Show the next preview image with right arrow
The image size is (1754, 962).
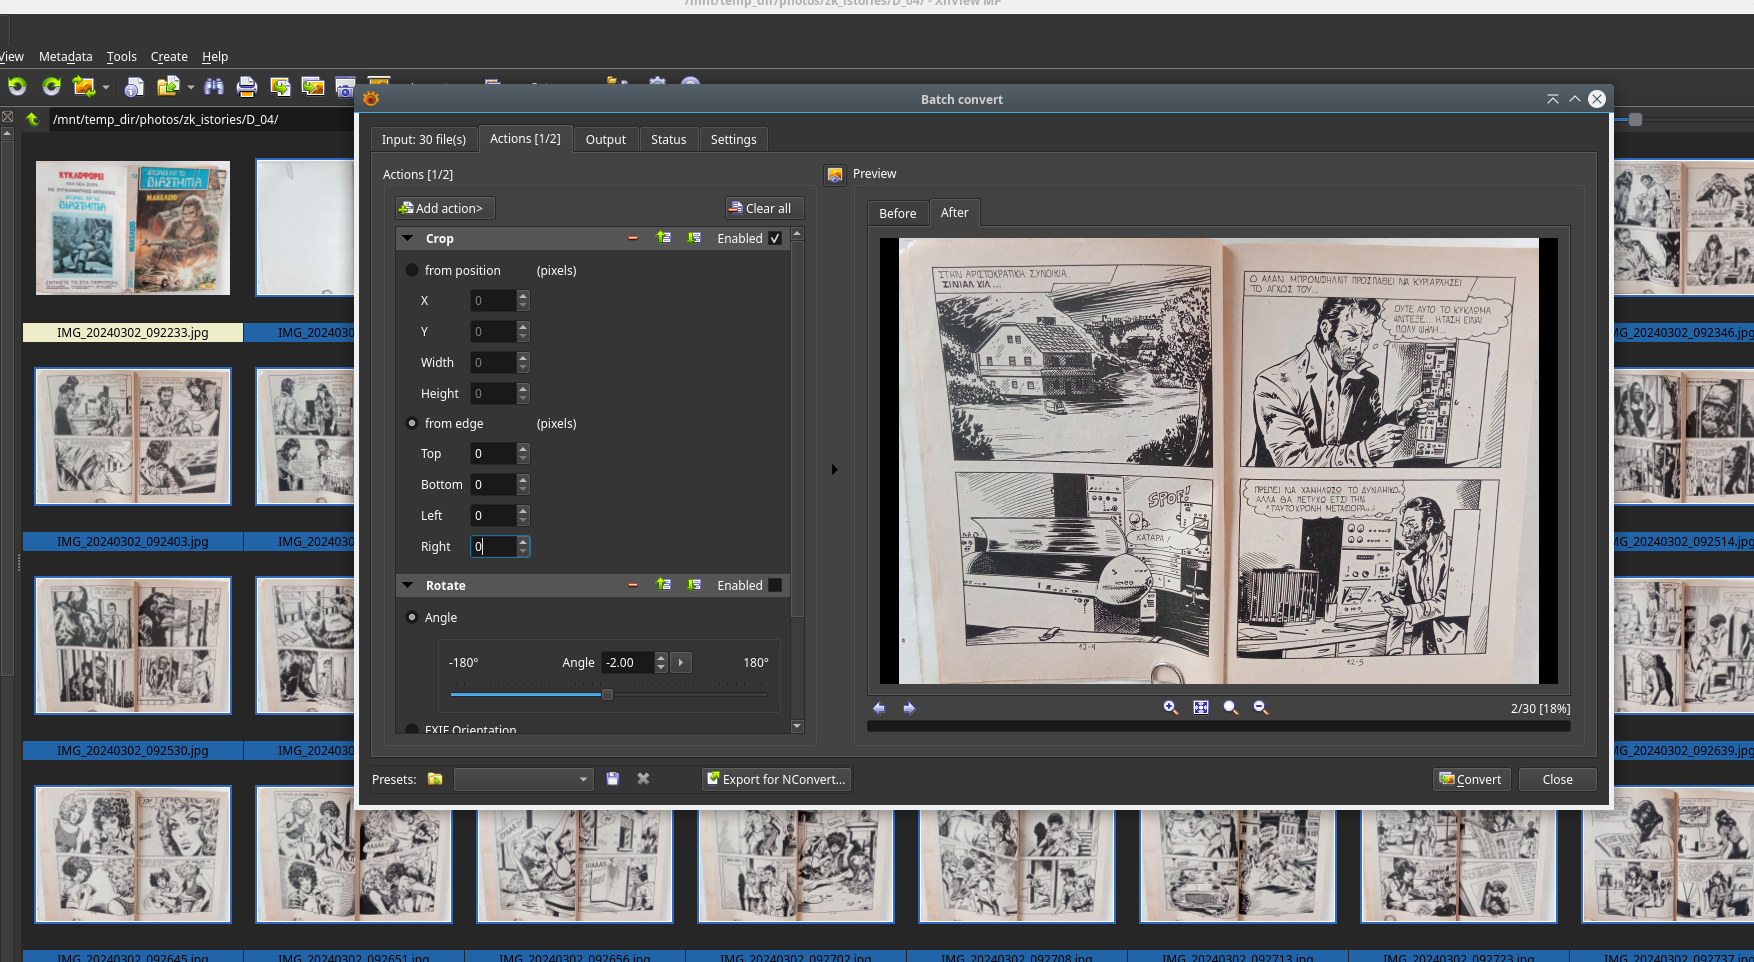[909, 708]
